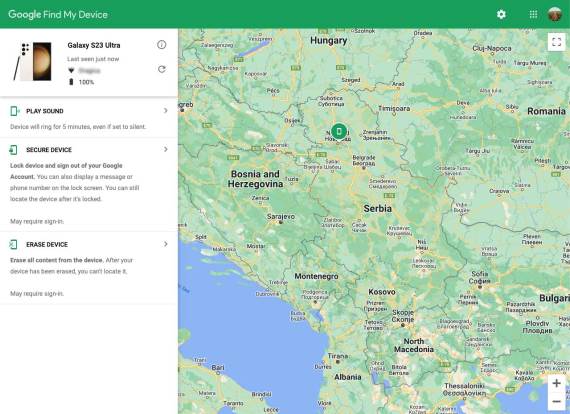Click Bosnia and Herzegovina map label
This screenshot has width=570, height=414.
255,179
